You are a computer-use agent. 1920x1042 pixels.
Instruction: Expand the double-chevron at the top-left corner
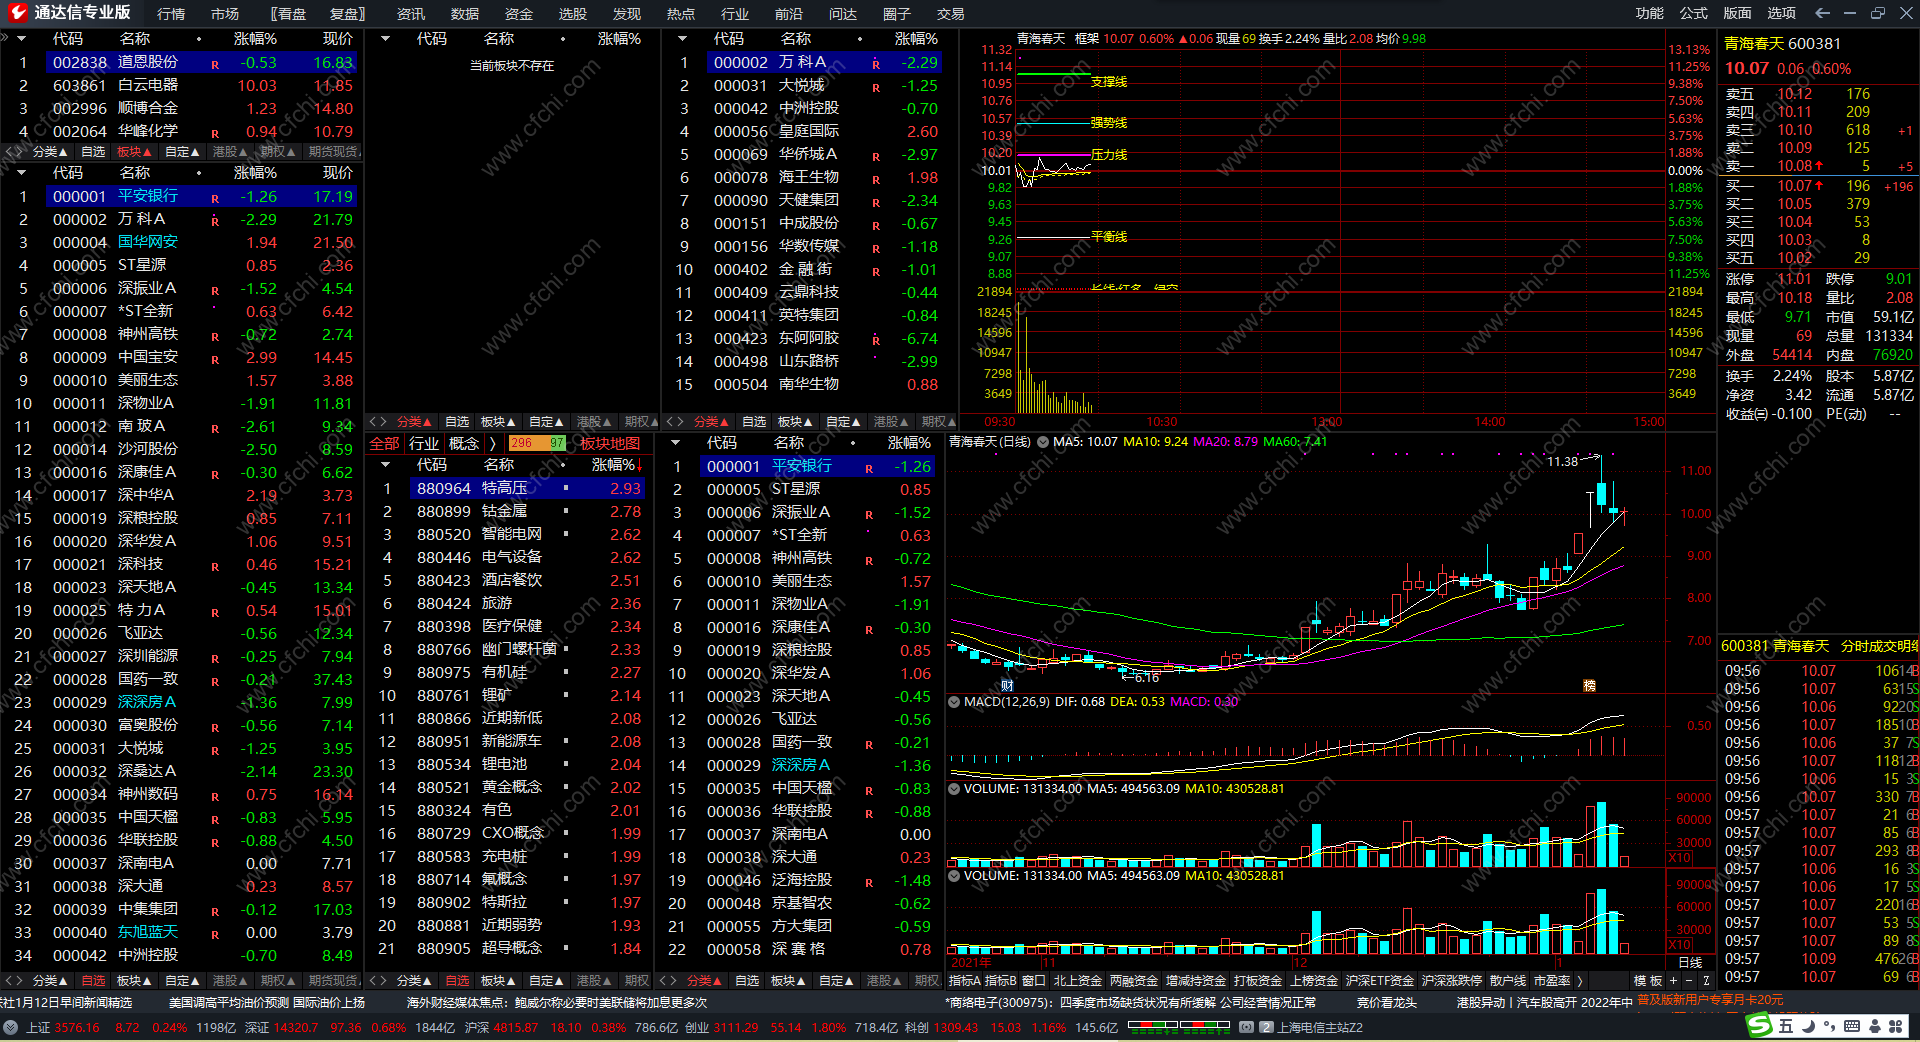point(5,38)
